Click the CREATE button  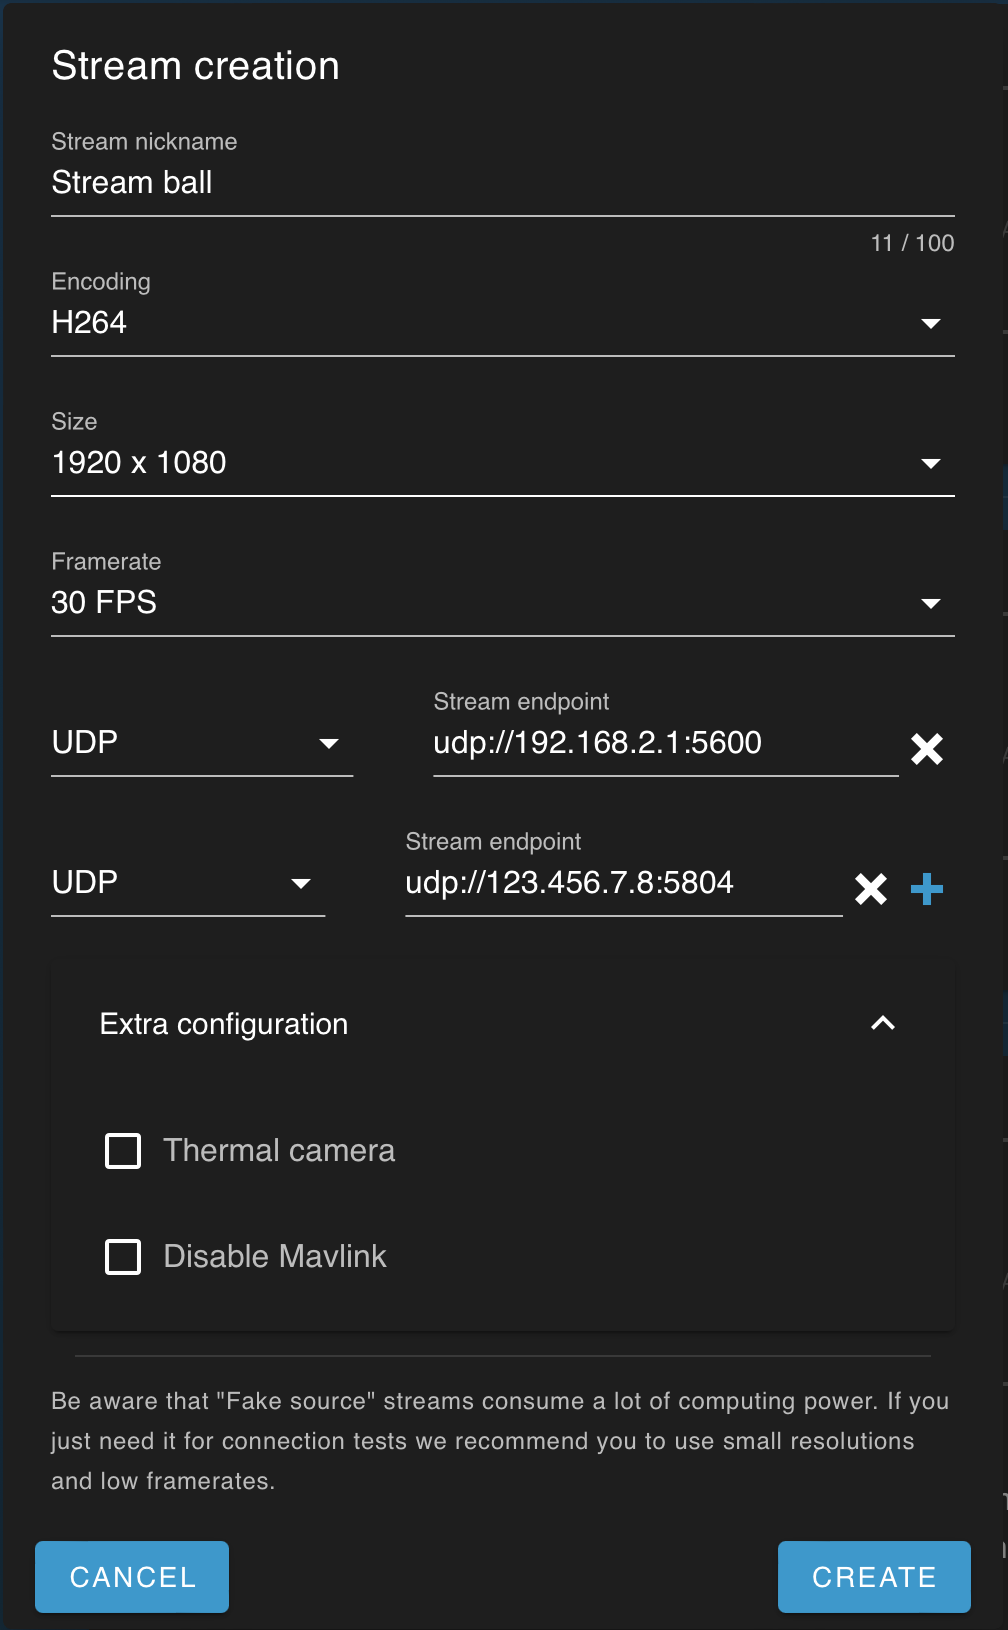(873, 1577)
